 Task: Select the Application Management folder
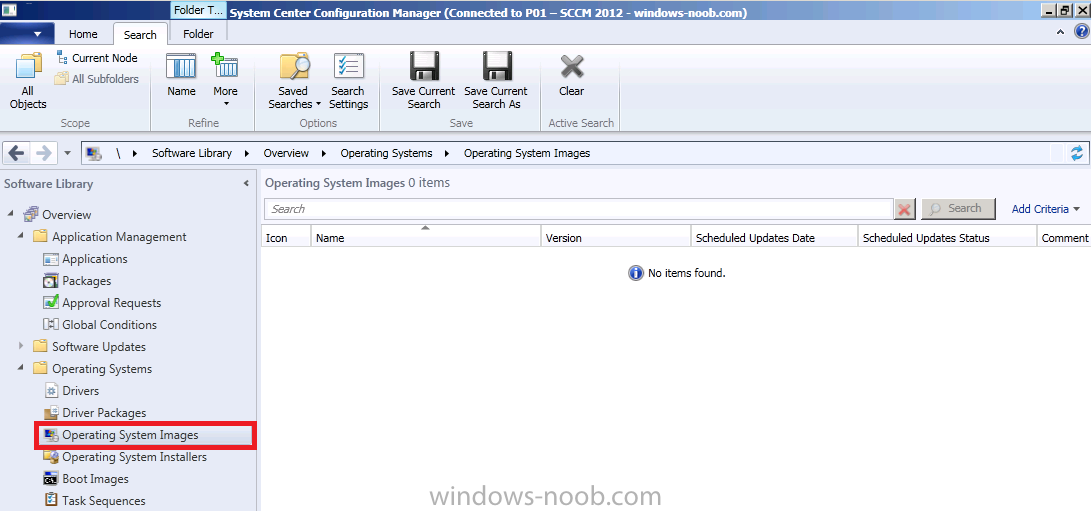coord(119,237)
